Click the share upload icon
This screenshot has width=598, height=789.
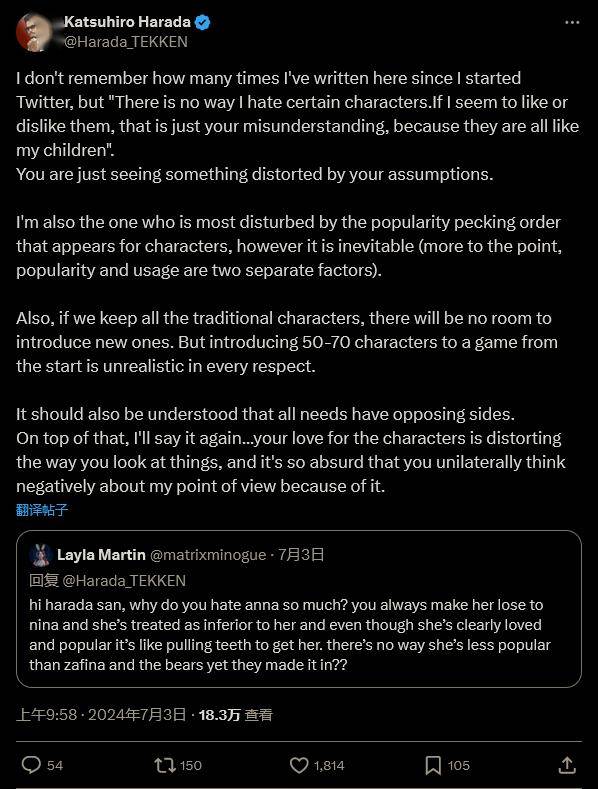point(567,765)
